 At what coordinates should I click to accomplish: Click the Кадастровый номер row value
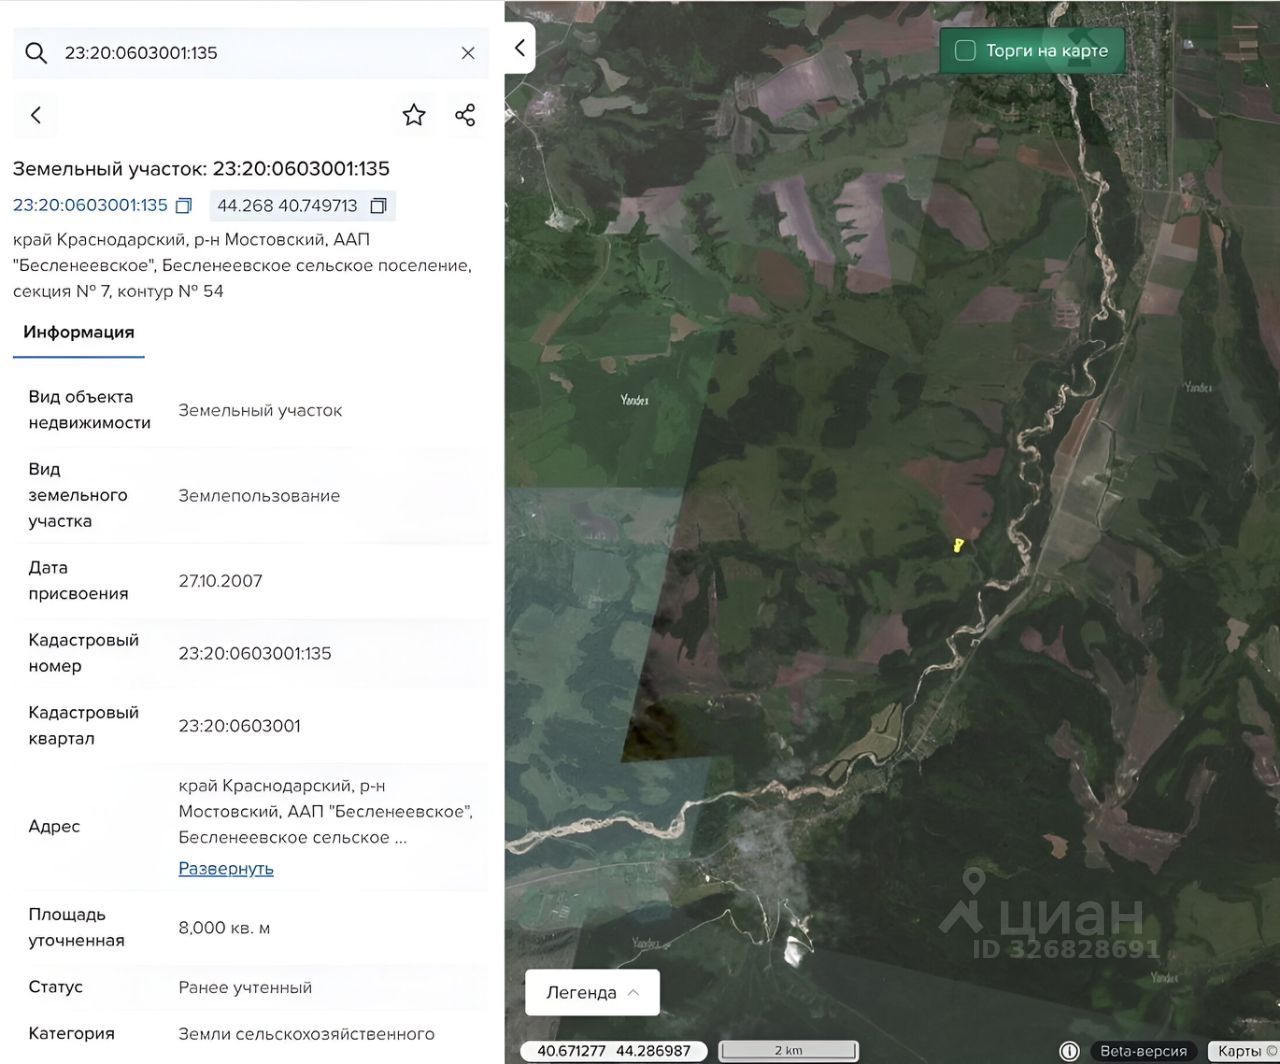point(255,653)
